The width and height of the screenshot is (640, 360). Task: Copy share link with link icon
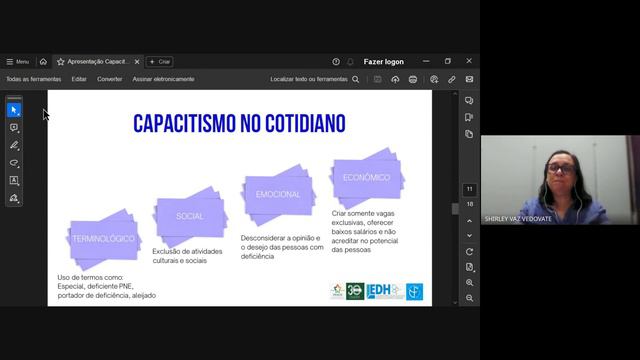(x=451, y=79)
